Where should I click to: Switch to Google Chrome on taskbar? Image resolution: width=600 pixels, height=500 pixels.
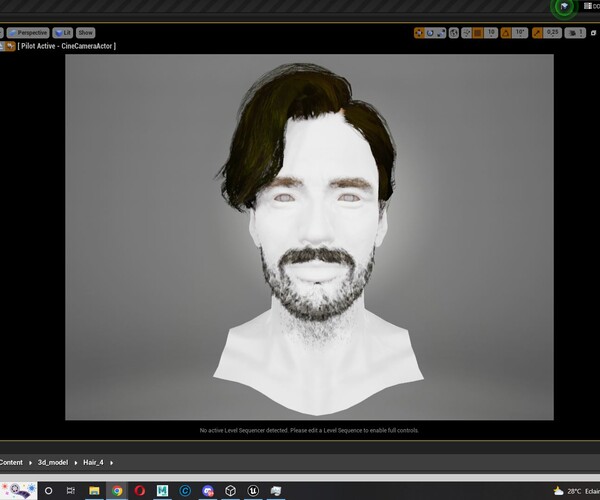[117, 490]
